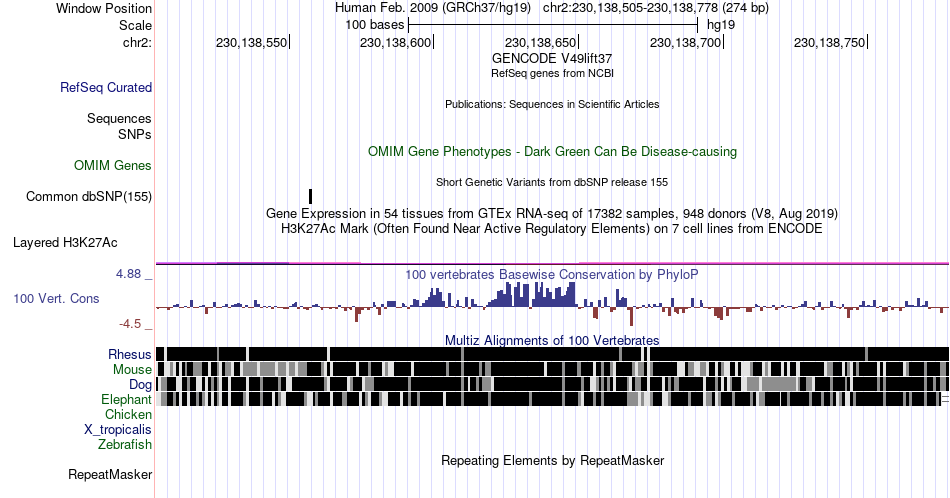Viewport: 950px width, 498px height.
Task: Click Publications: Sequences in Scientific Articles title
Action: (x=552, y=104)
